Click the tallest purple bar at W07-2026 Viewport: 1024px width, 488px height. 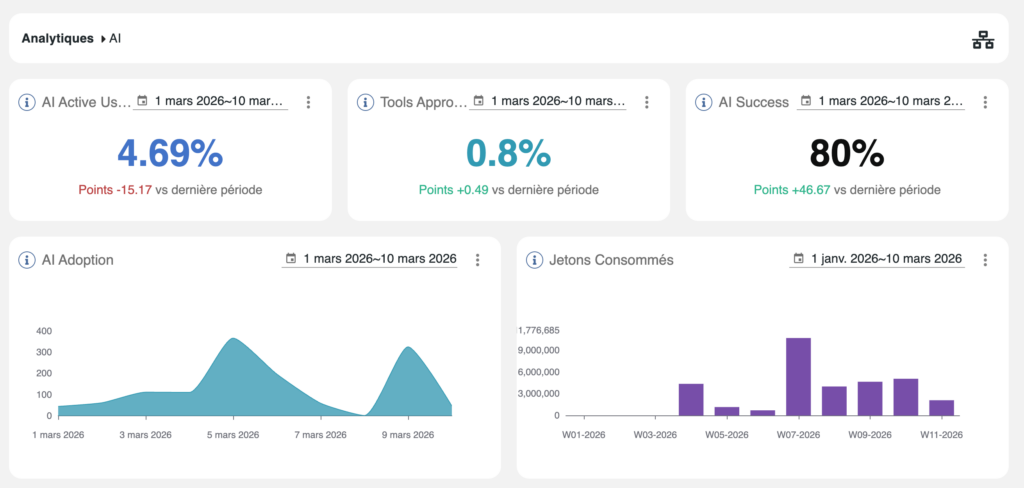[x=798, y=376]
